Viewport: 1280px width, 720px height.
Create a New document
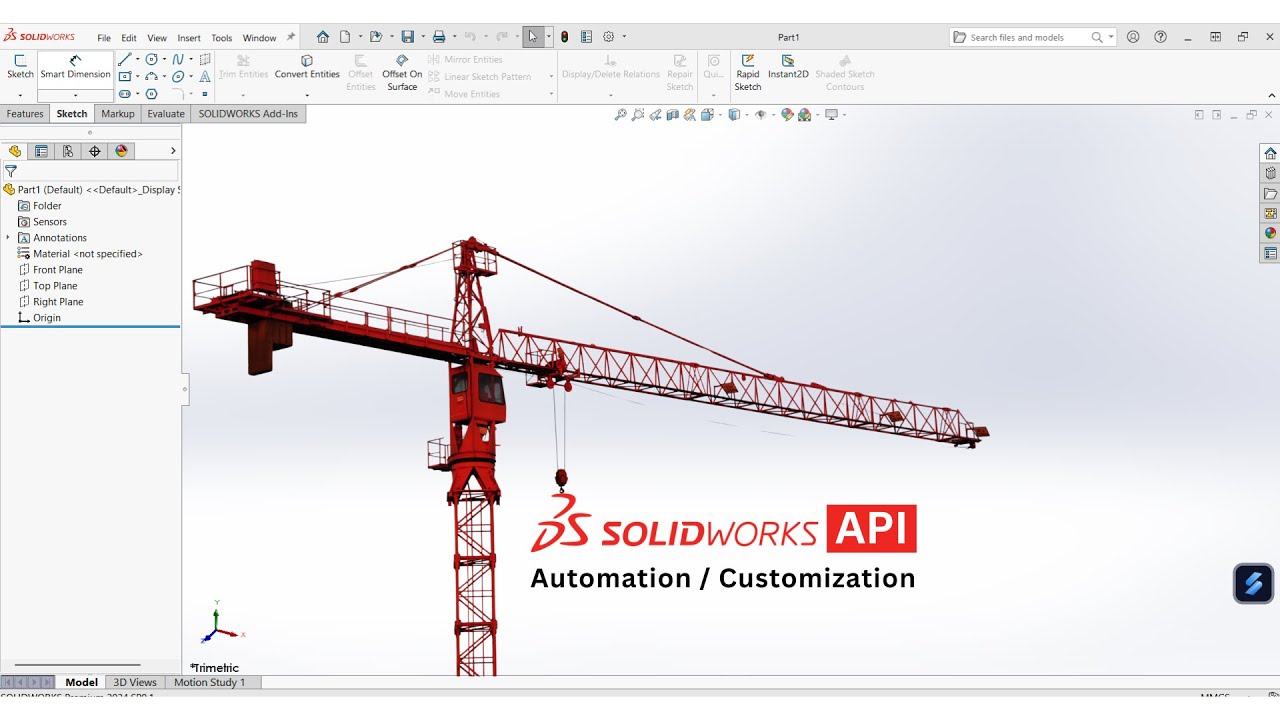tap(345, 37)
